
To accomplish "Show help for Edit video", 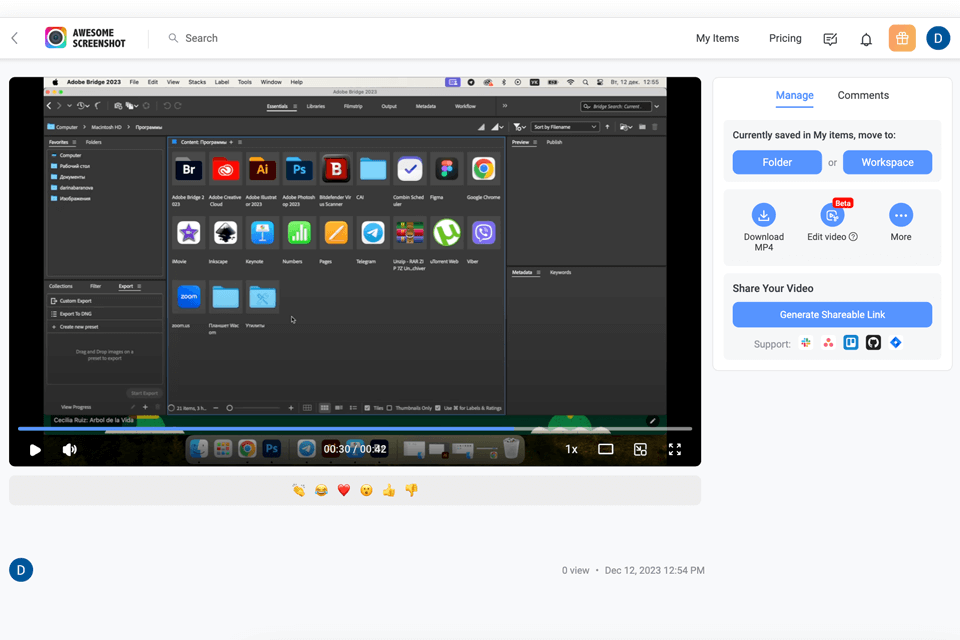I will click(x=853, y=237).
